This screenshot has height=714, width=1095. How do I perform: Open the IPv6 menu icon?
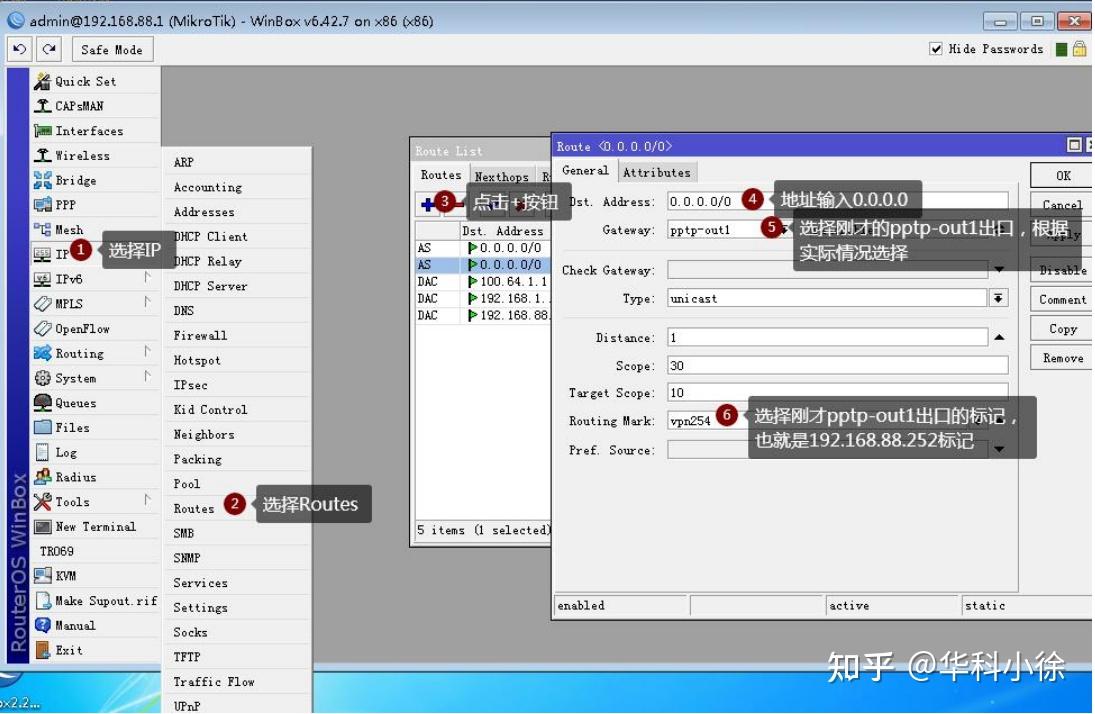click(43, 279)
